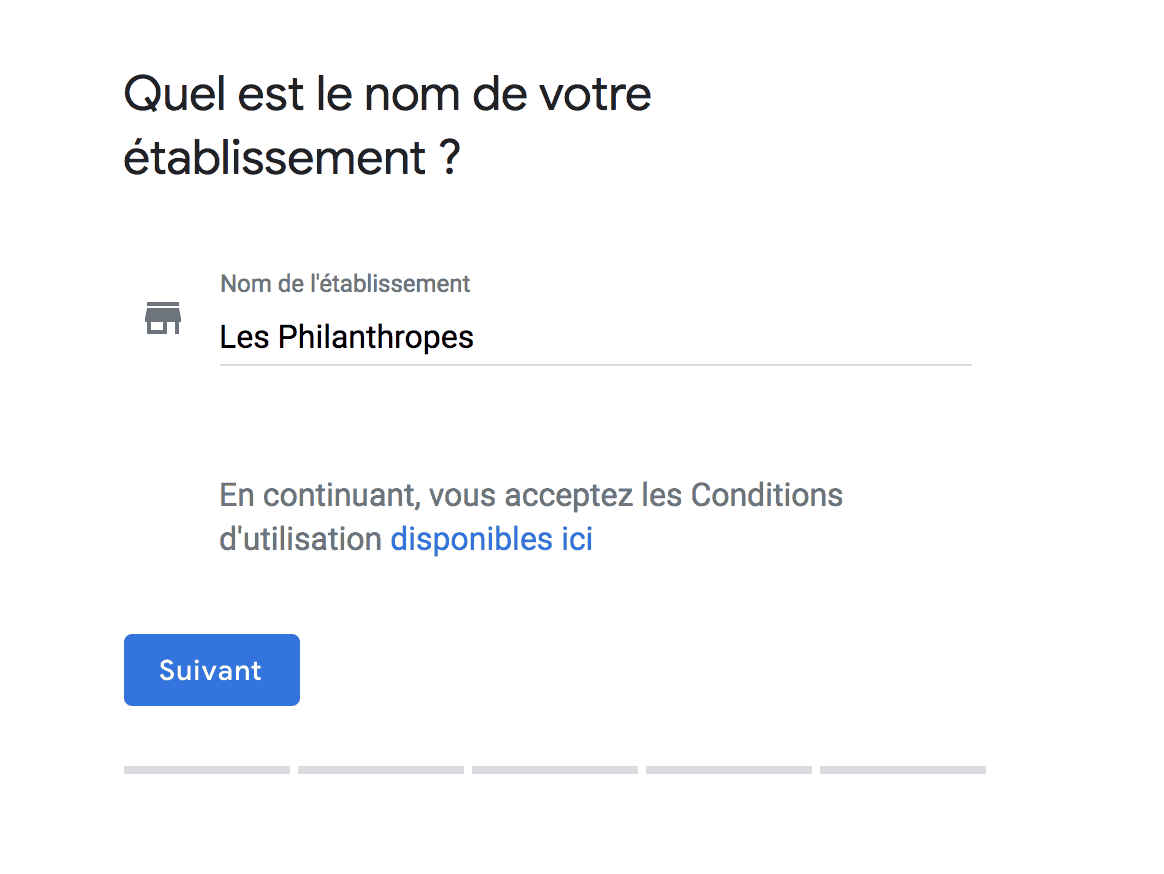Select the second progress step segment
Viewport: 1164px width, 874px height.
[381, 770]
